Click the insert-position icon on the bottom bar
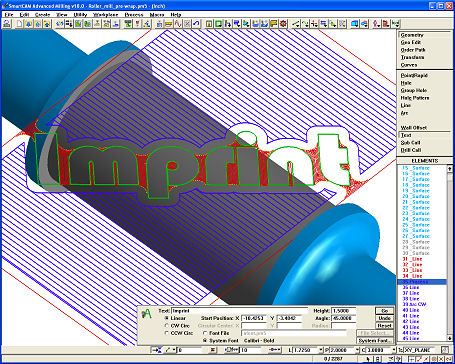This screenshot has height=364, width=455. 158,350
